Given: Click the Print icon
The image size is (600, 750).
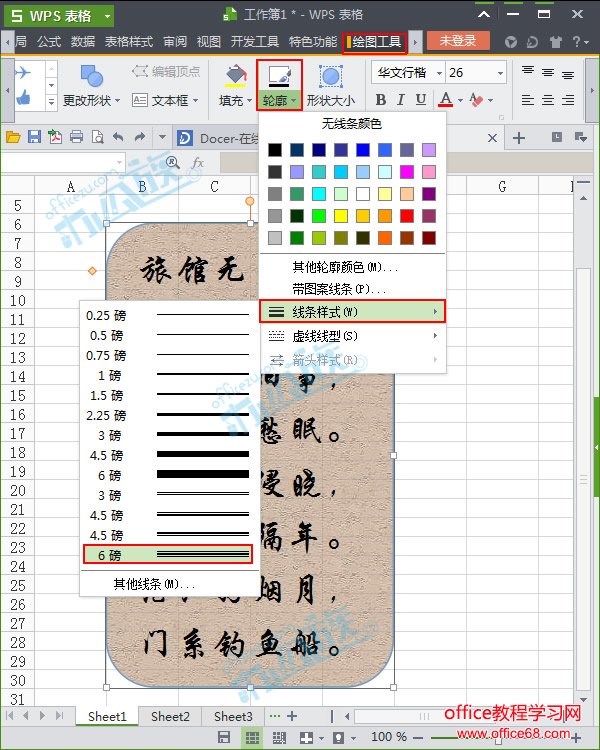Looking at the screenshot, I should [x=76, y=137].
